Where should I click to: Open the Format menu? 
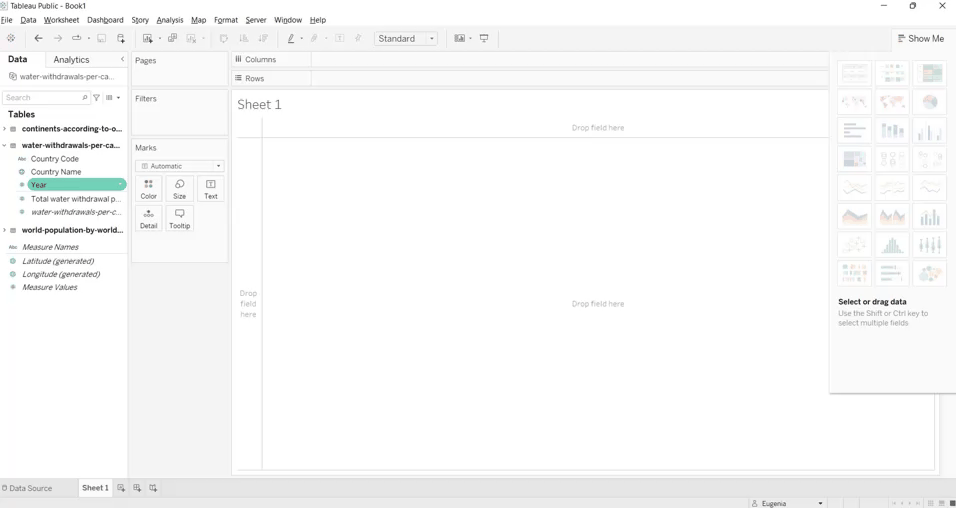226,20
